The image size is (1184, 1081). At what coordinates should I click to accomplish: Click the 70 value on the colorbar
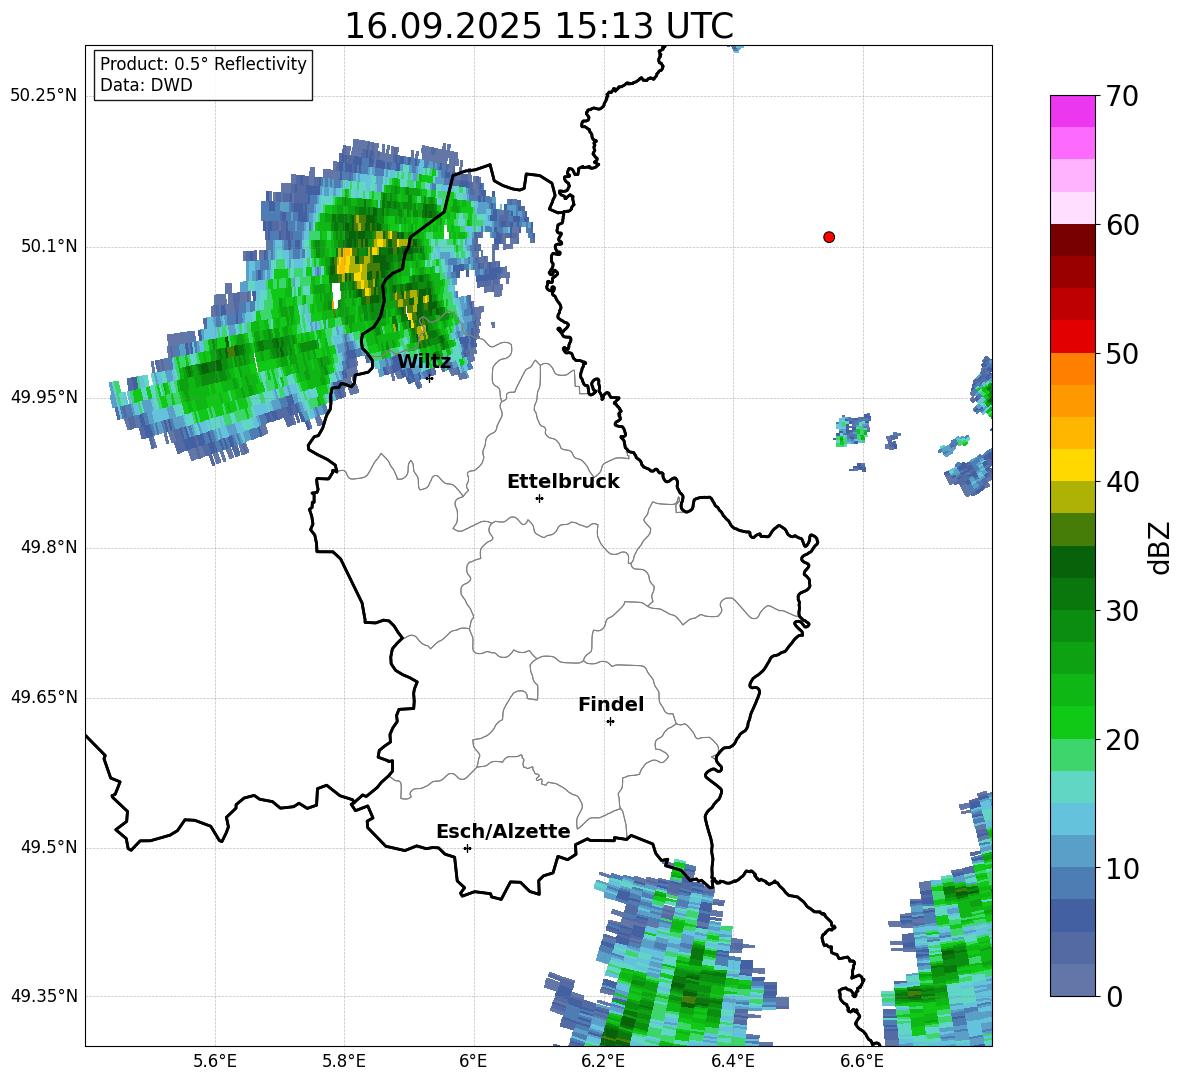point(1122,97)
